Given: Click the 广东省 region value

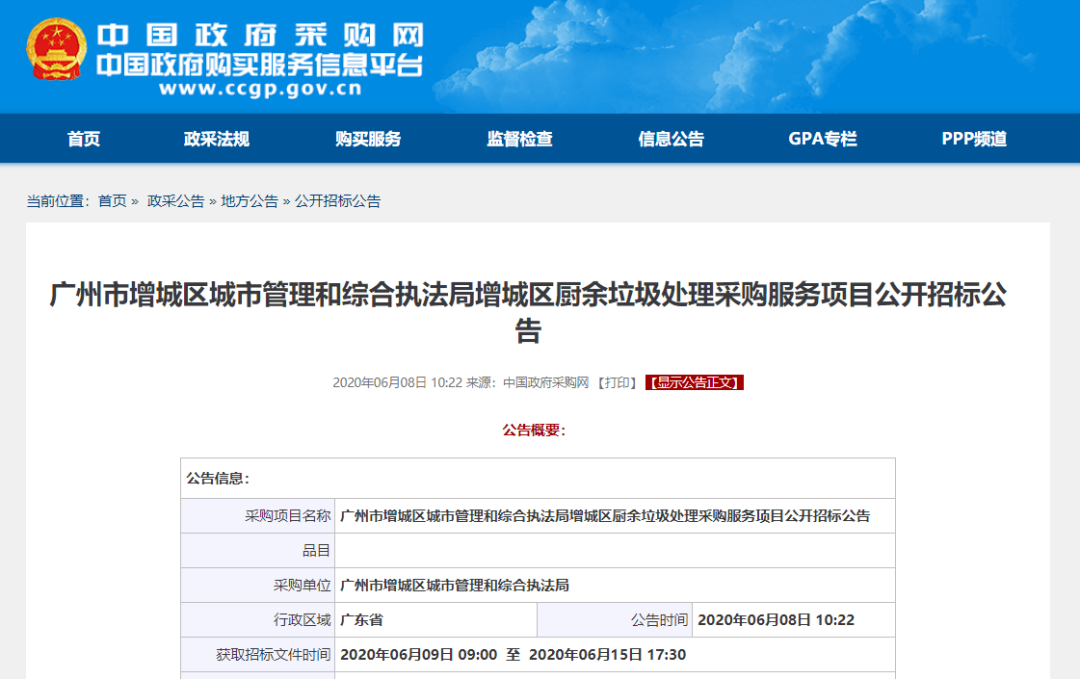Looking at the screenshot, I should [x=362, y=620].
